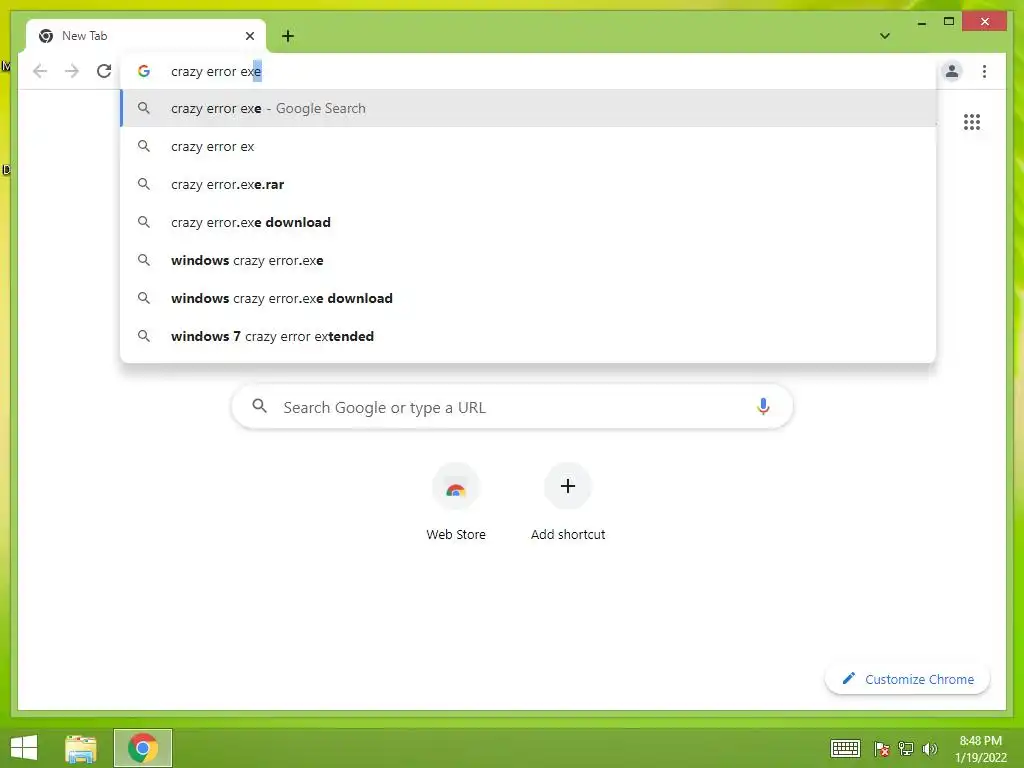Click the Google G icon in address bar
The width and height of the screenshot is (1024, 768).
[144, 71]
